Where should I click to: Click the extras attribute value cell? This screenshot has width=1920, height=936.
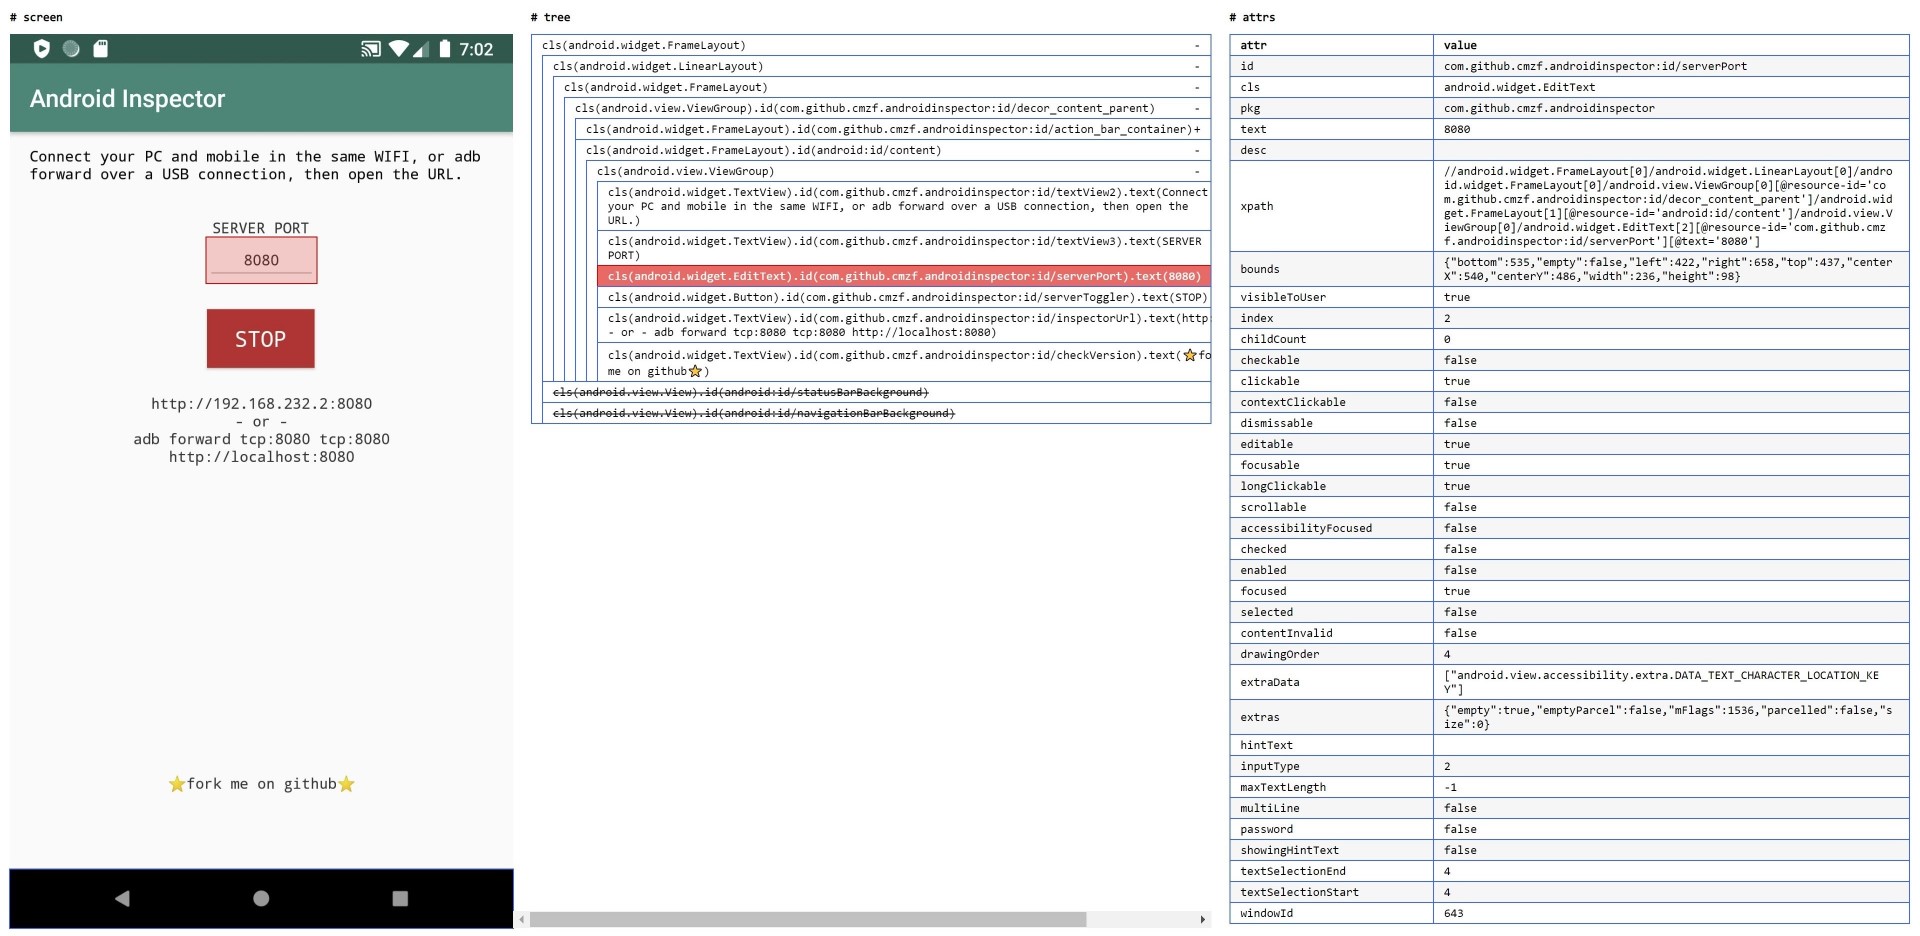coord(1671,717)
